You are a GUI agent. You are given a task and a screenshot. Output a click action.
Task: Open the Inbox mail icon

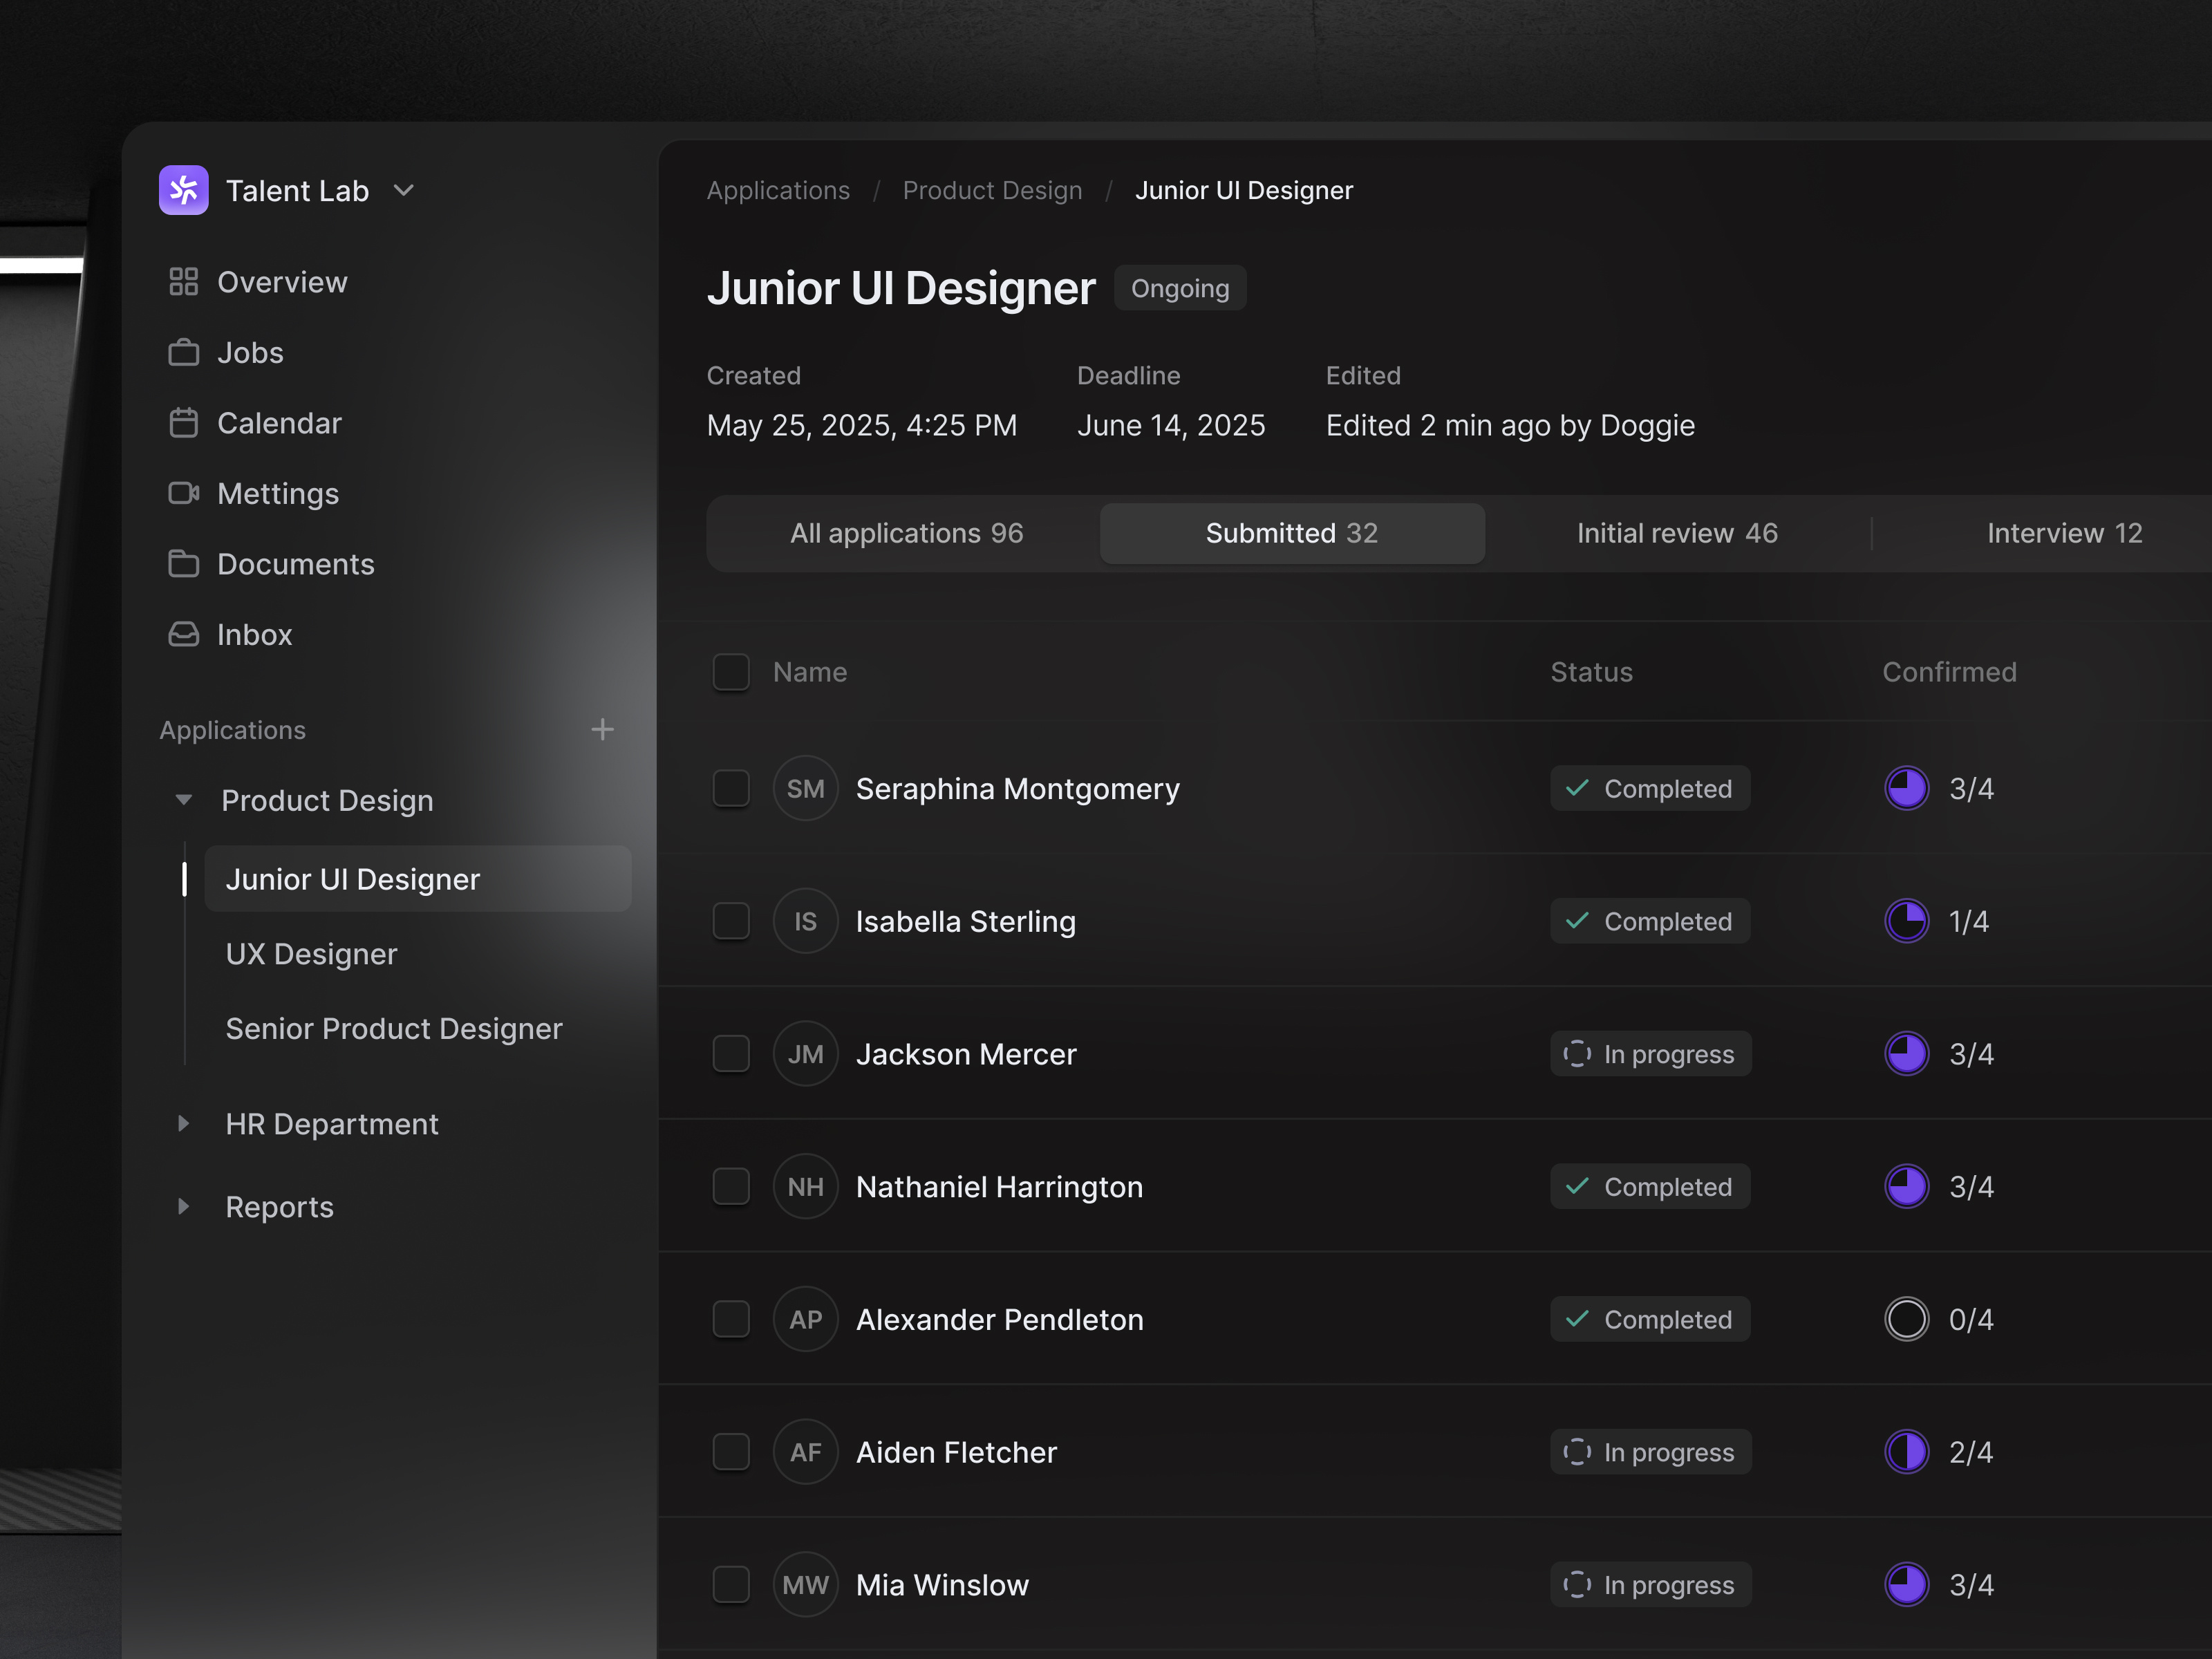pos(184,634)
